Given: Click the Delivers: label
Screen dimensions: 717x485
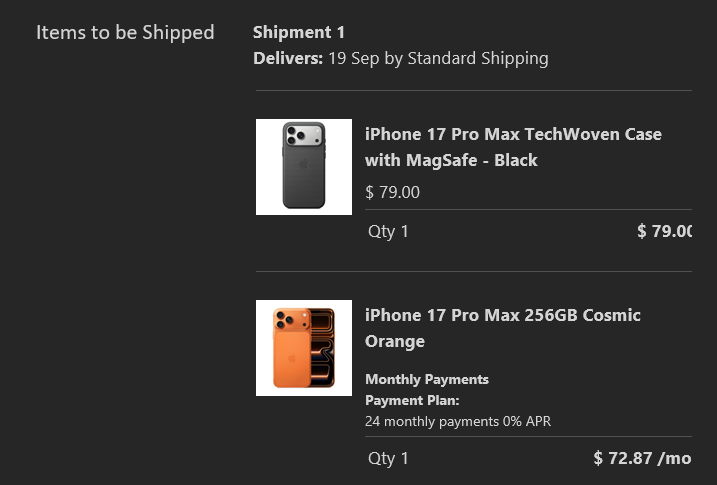Looking at the screenshot, I should 288,59.
